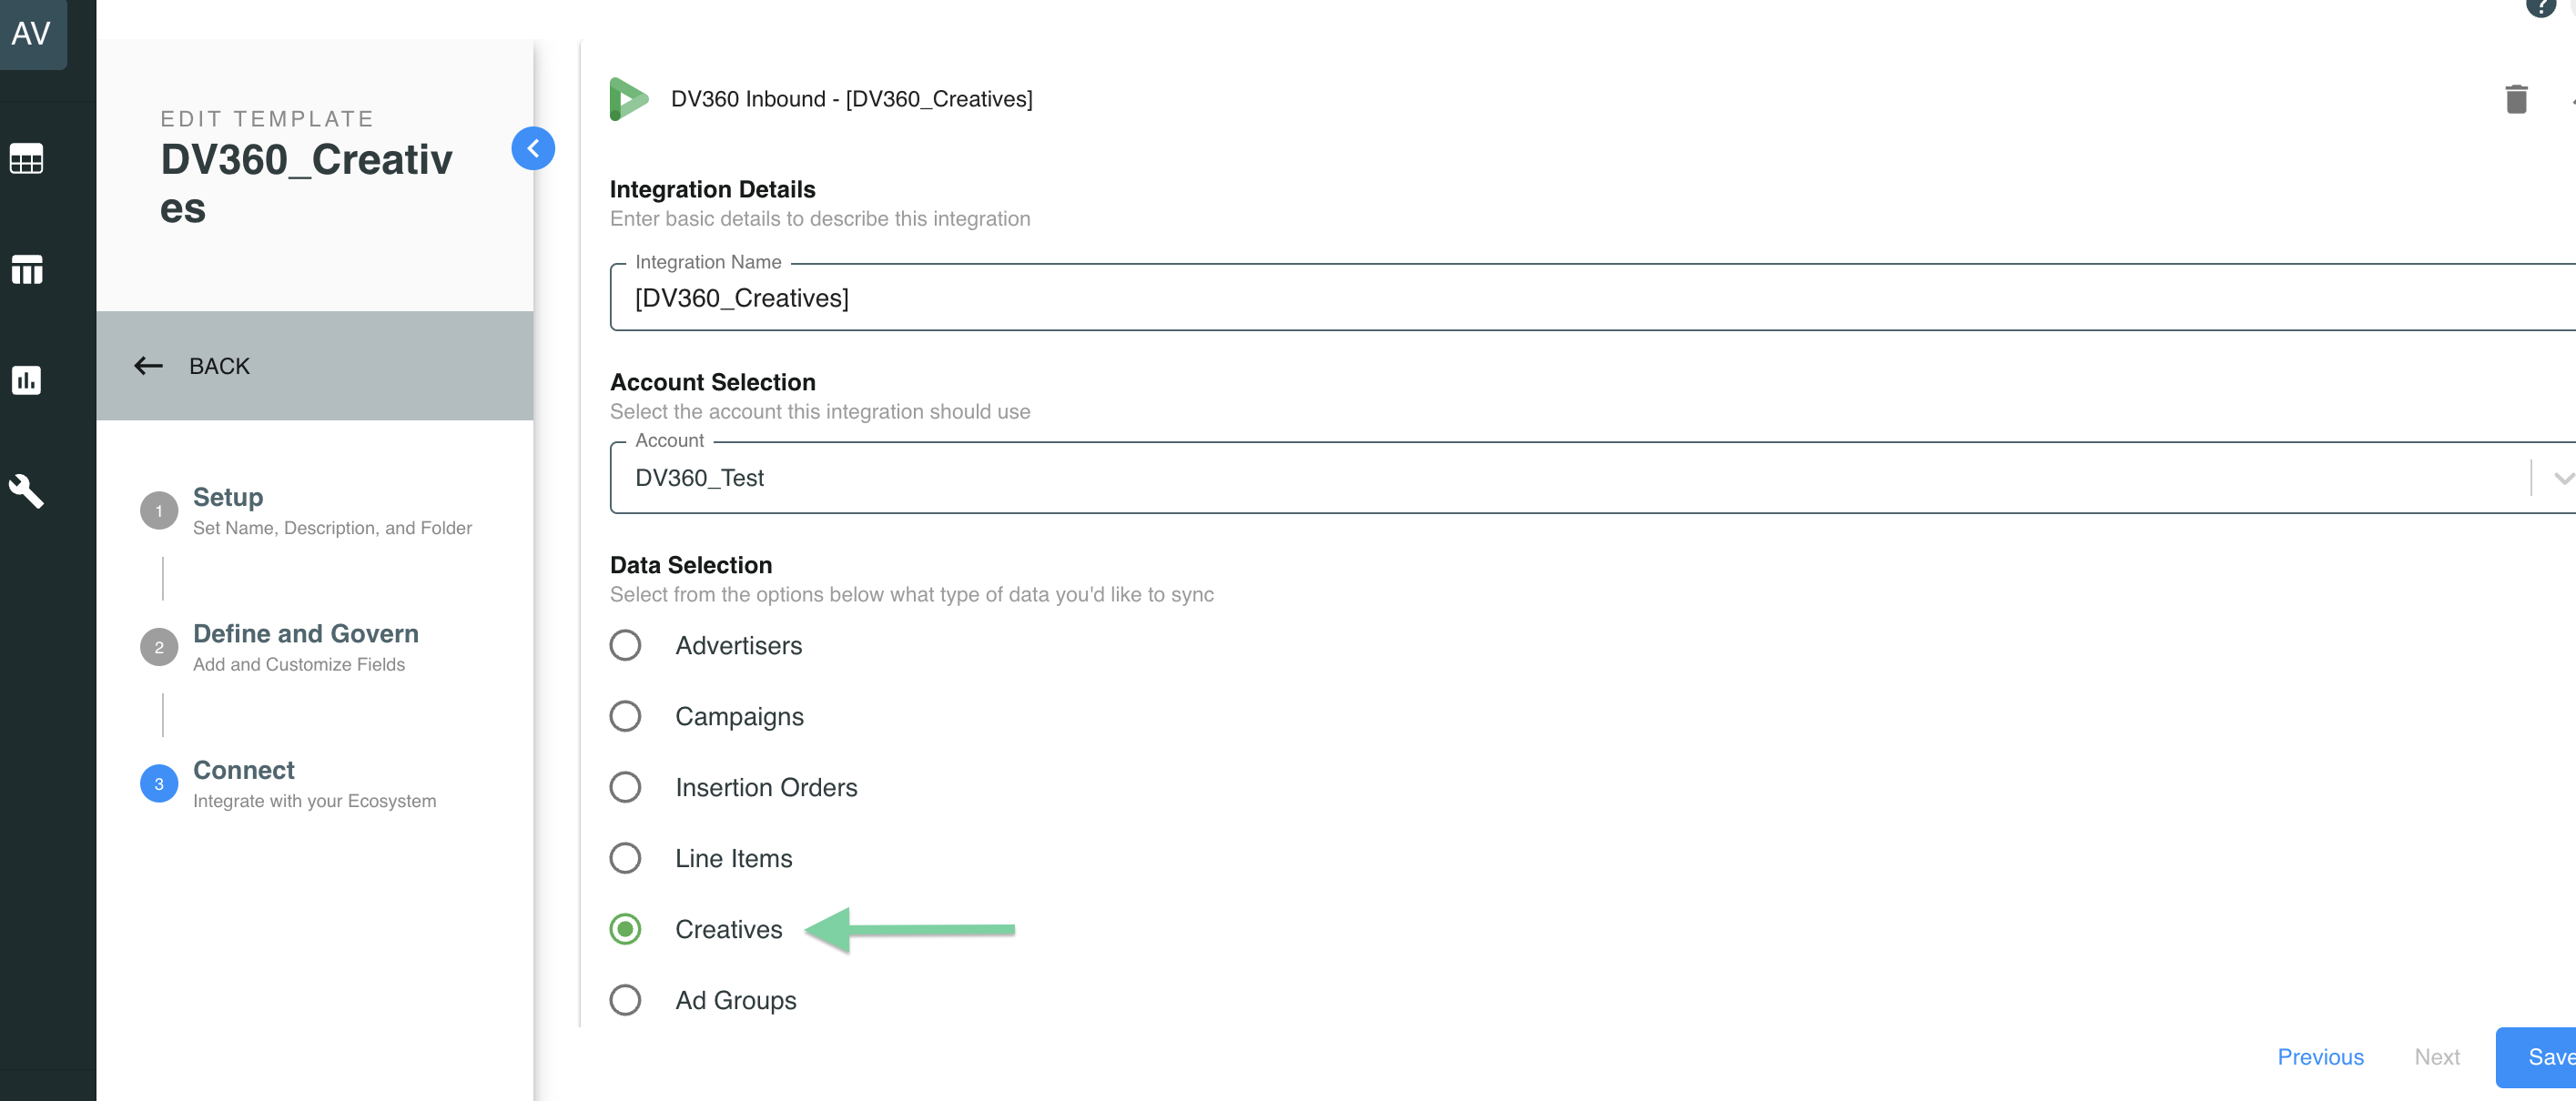Click the 'Add and Customize Fields' subtitle
The width and height of the screenshot is (2576, 1101).
tap(299, 664)
